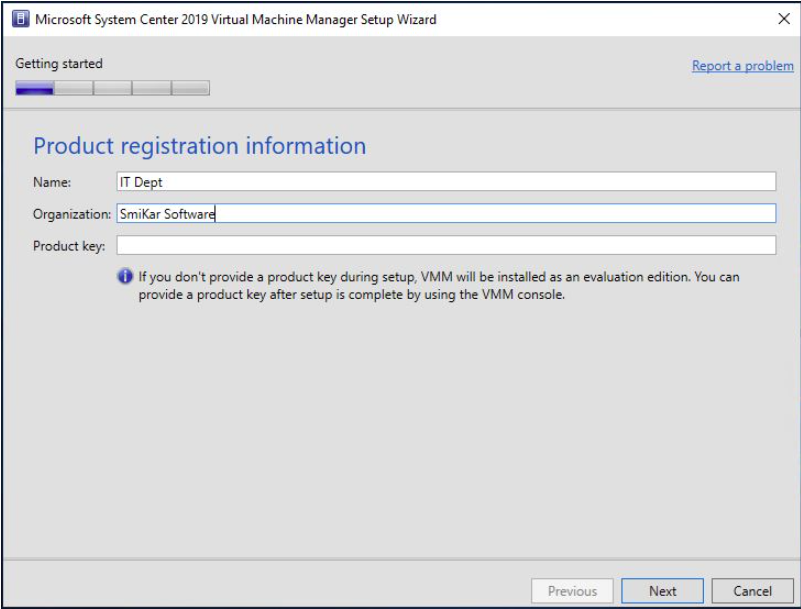Image resolution: width=801 pixels, height=609 pixels.
Task: Open the Report a problem link
Action: click(x=743, y=66)
